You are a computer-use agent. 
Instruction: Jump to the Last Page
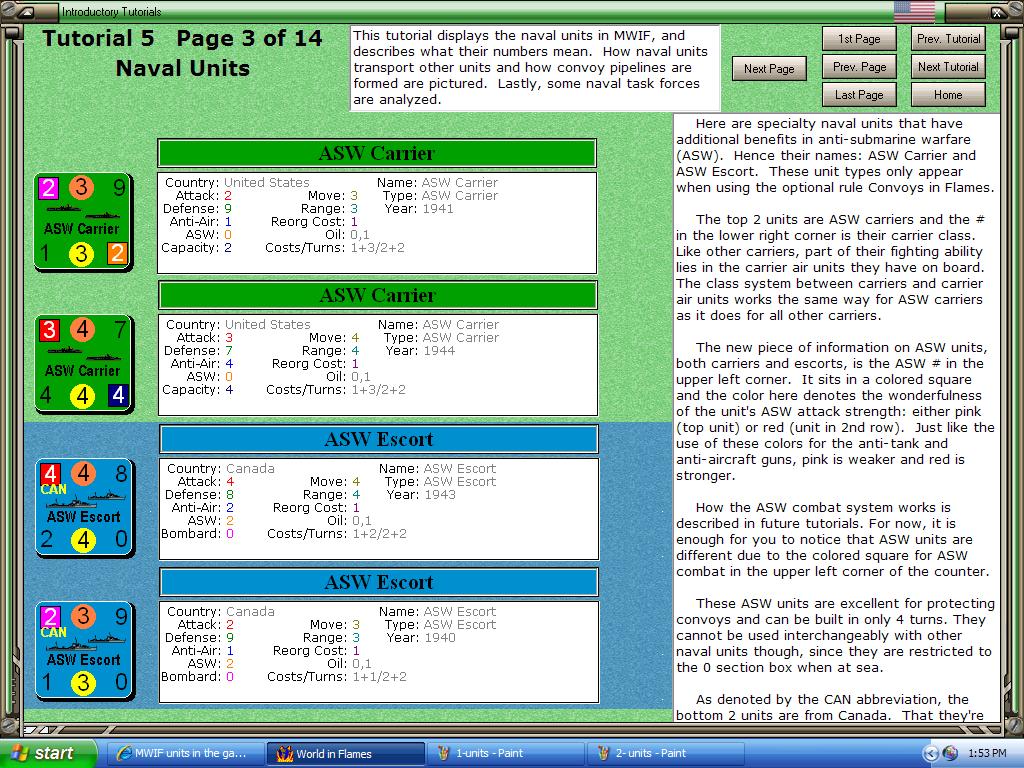coord(859,95)
